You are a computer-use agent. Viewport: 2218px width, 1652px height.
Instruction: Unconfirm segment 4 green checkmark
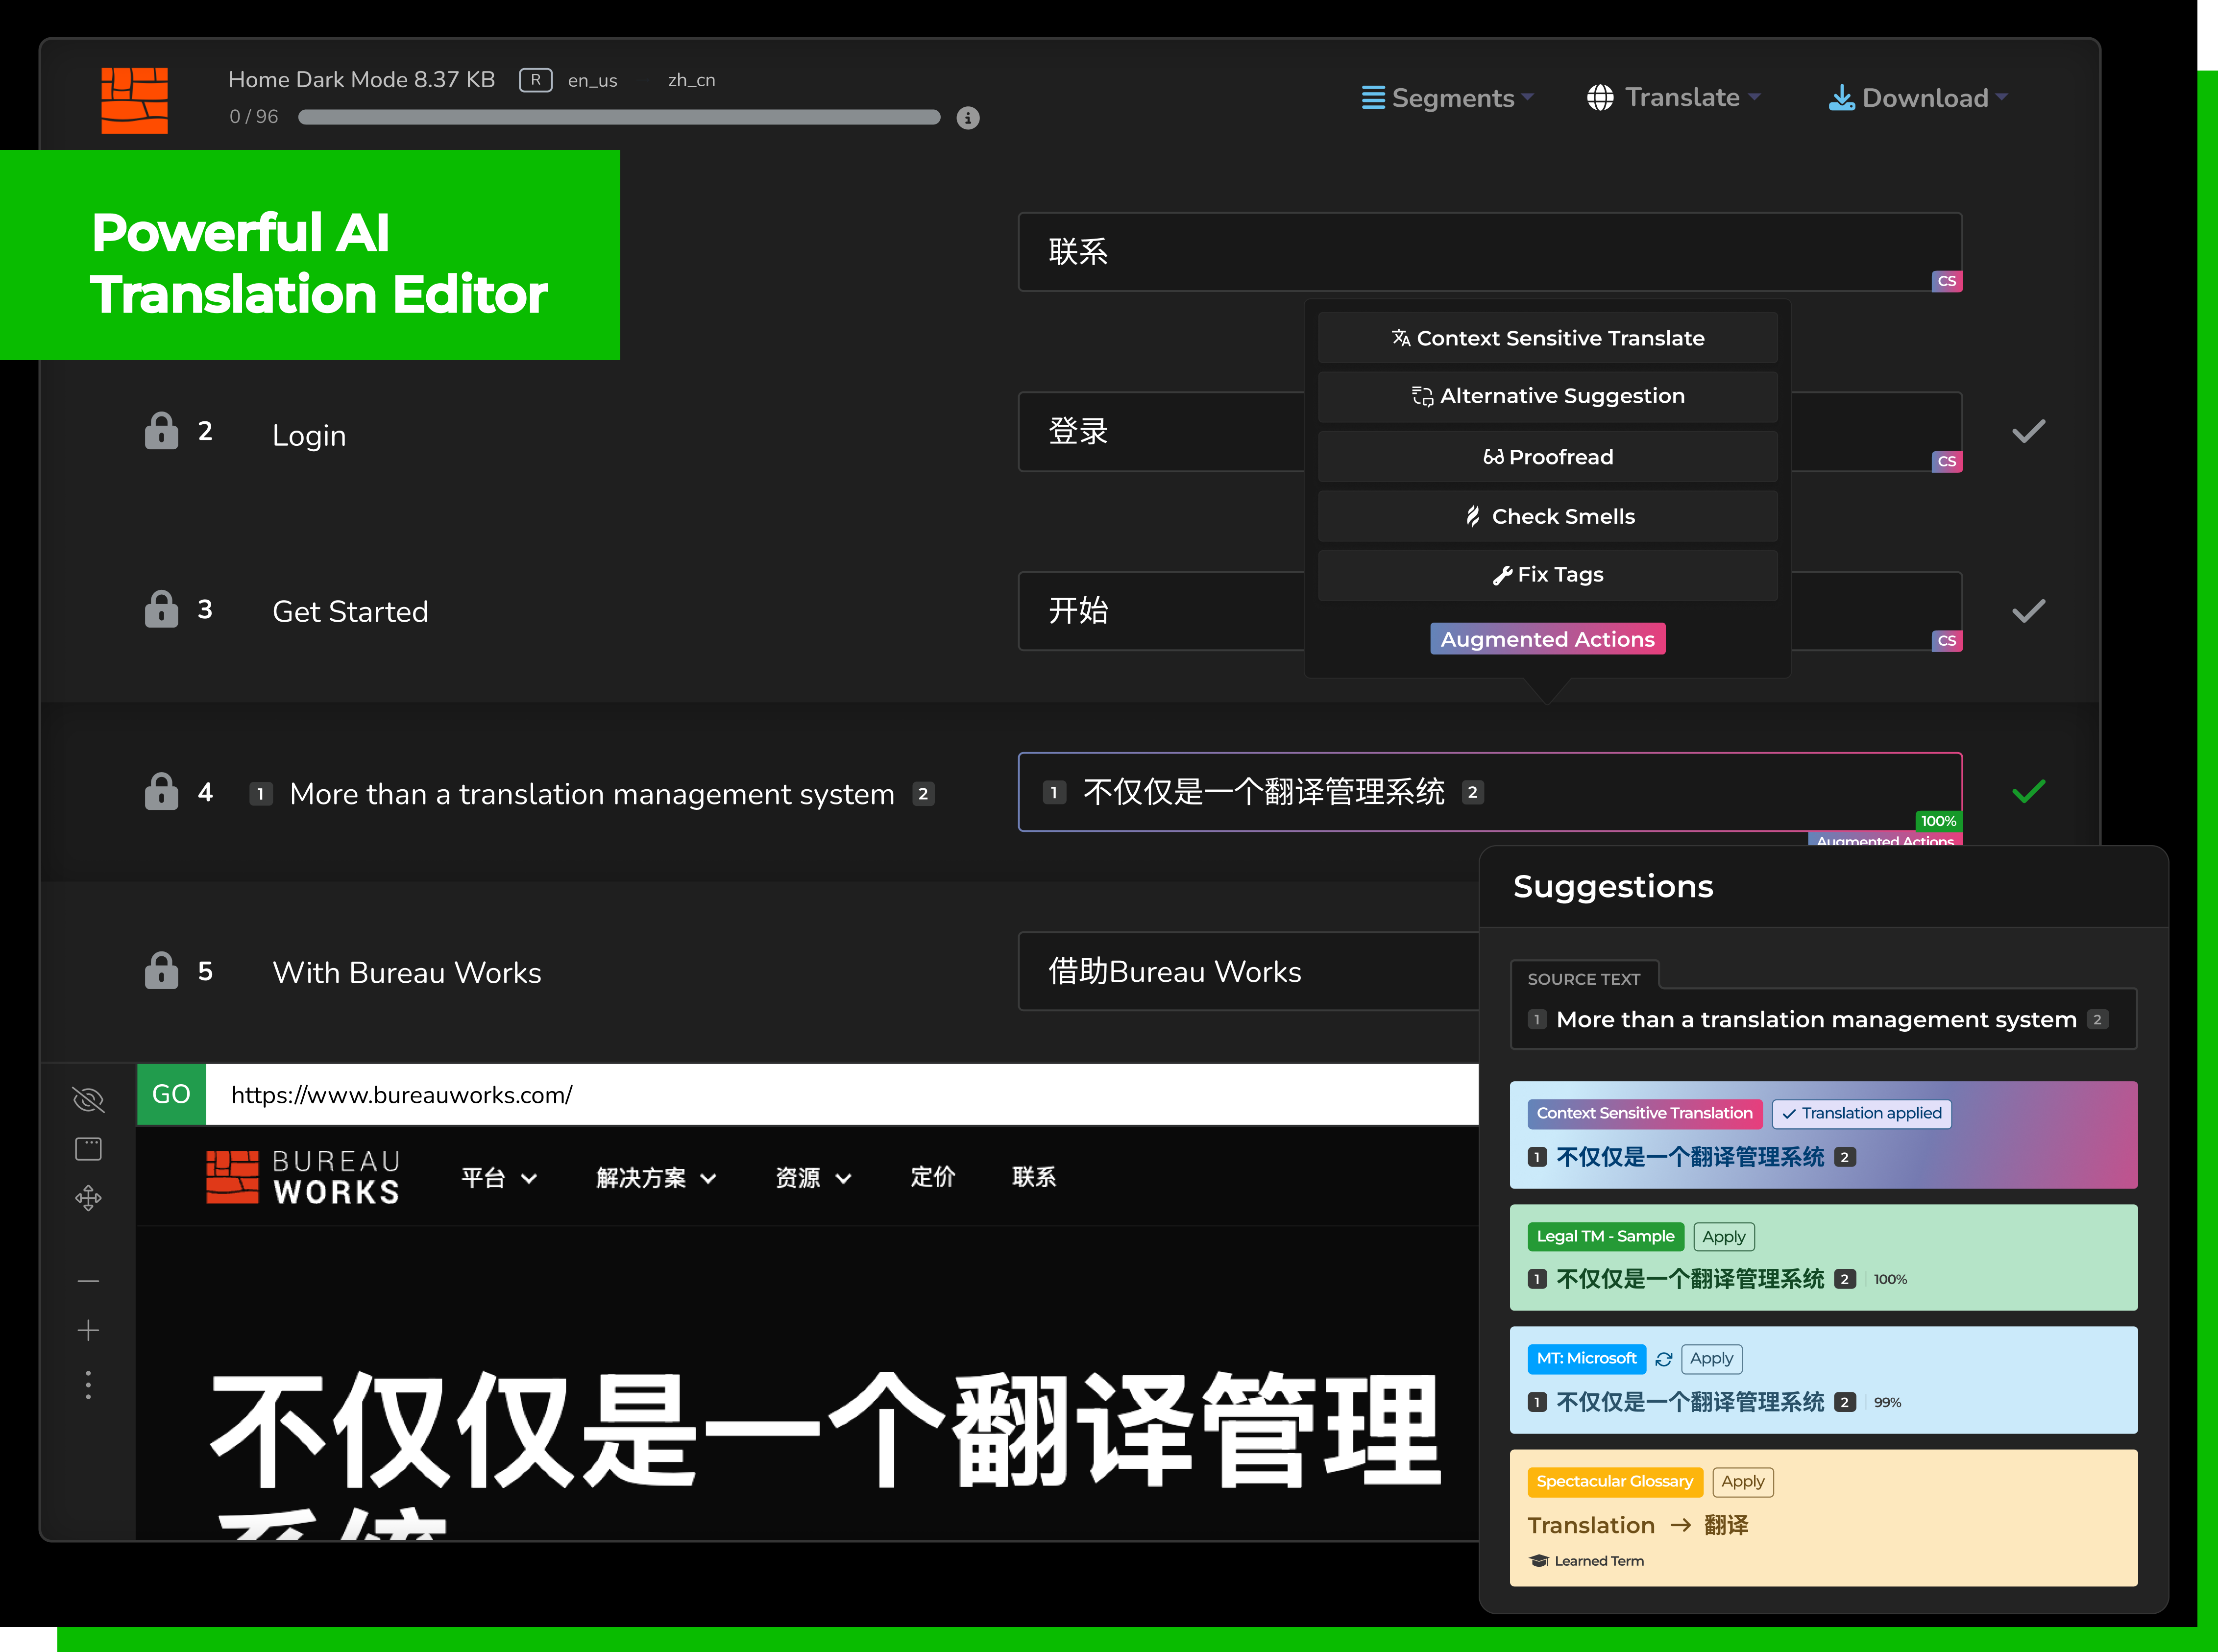[2028, 791]
